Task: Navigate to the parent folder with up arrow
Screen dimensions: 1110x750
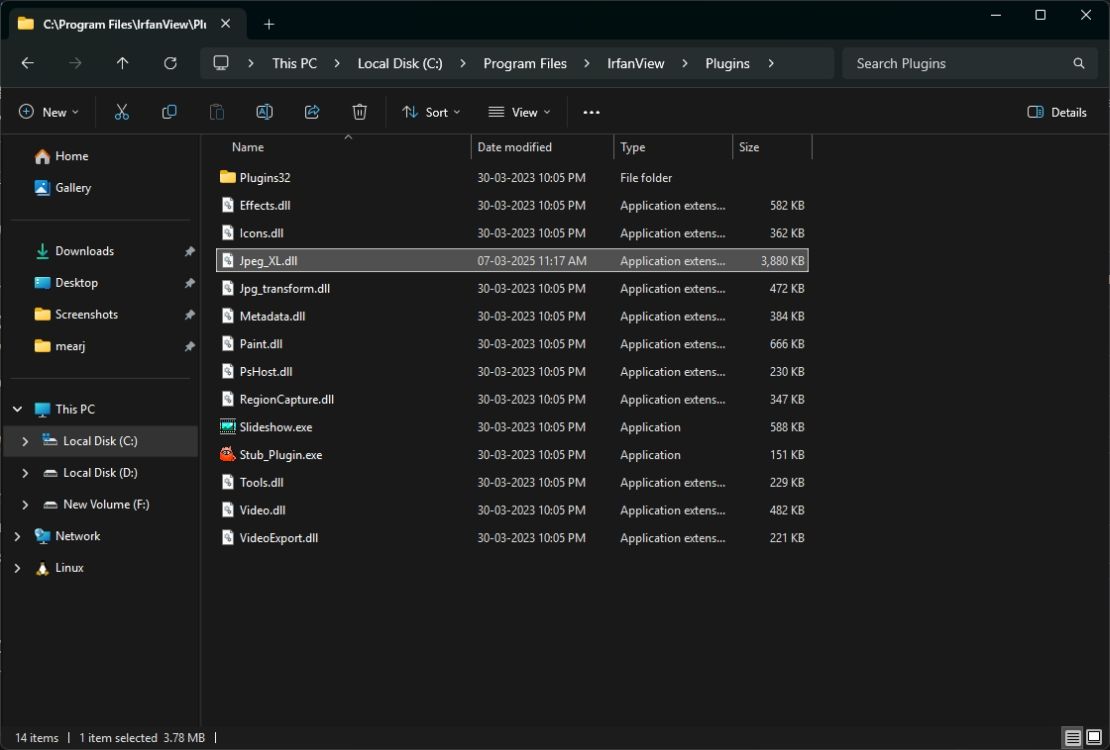Action: click(122, 63)
